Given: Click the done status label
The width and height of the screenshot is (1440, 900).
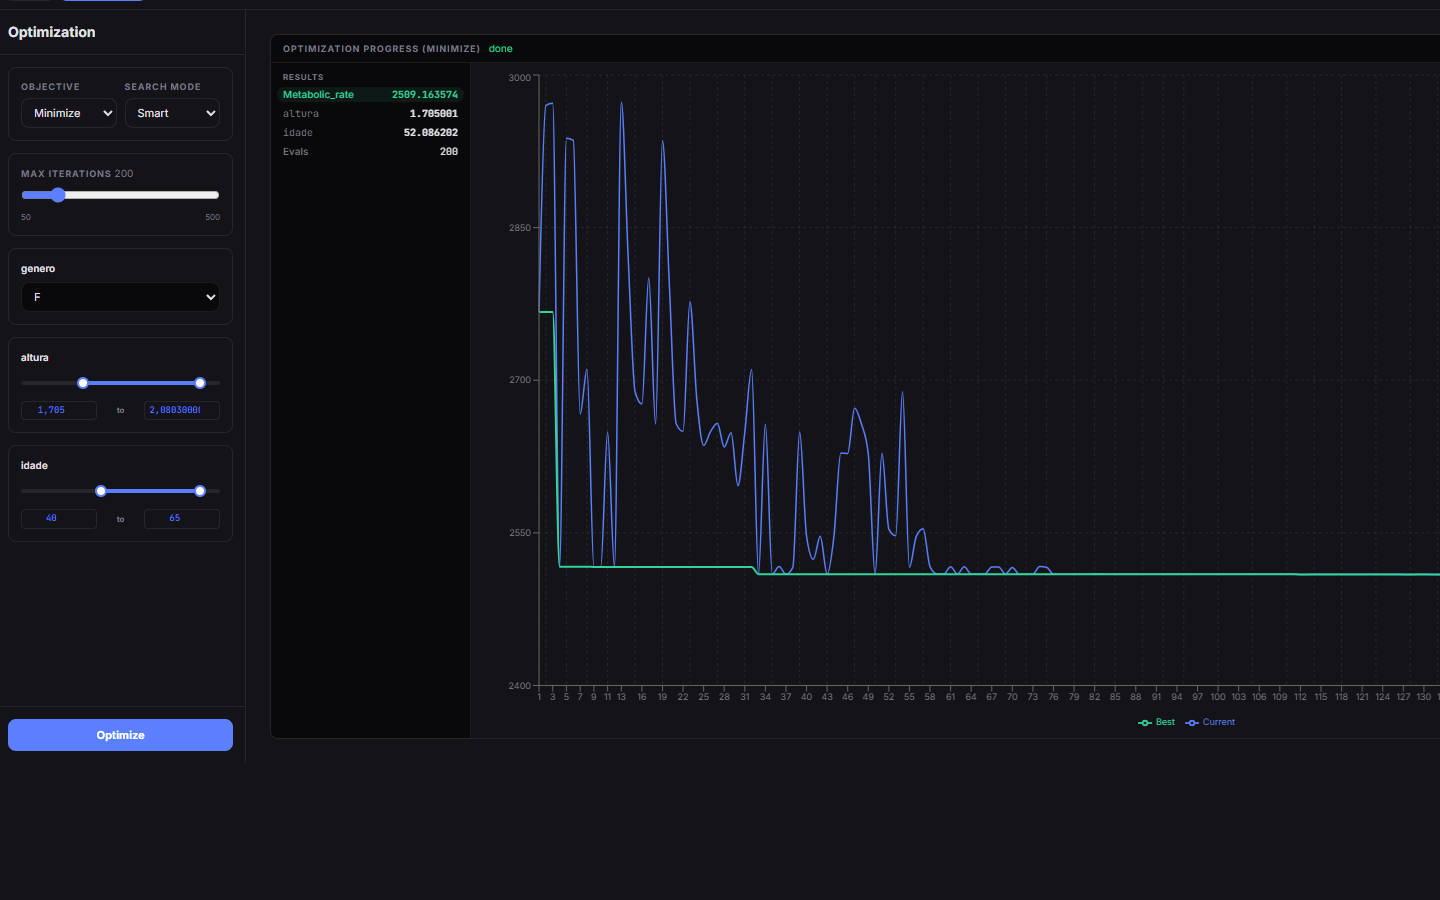Looking at the screenshot, I should 501,49.
